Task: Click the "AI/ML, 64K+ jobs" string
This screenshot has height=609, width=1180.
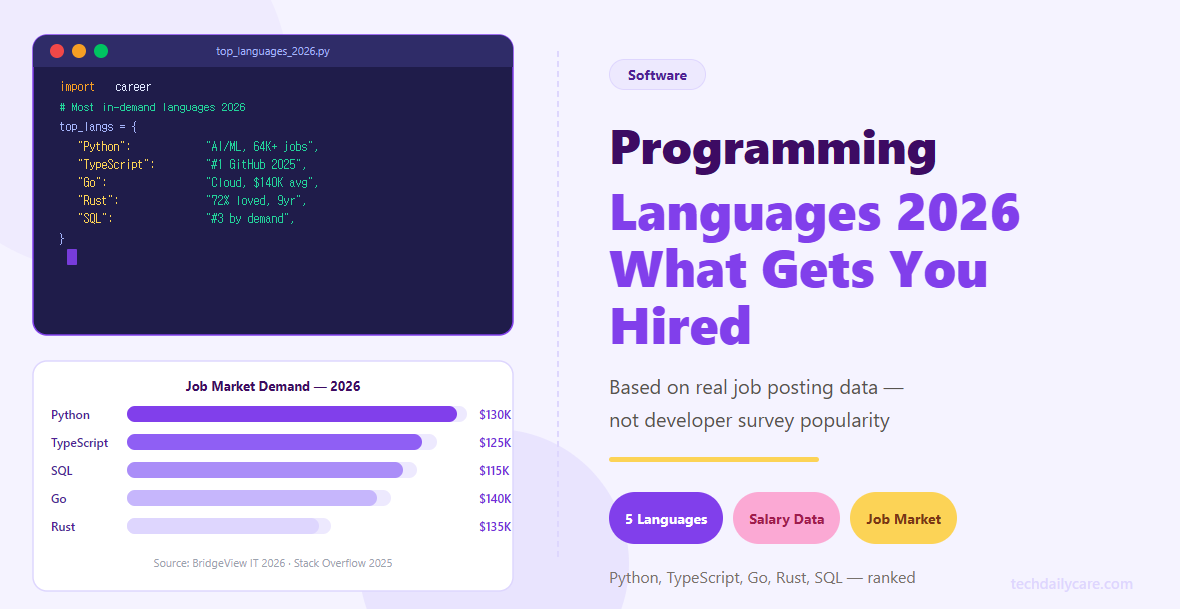Action: click(x=263, y=146)
